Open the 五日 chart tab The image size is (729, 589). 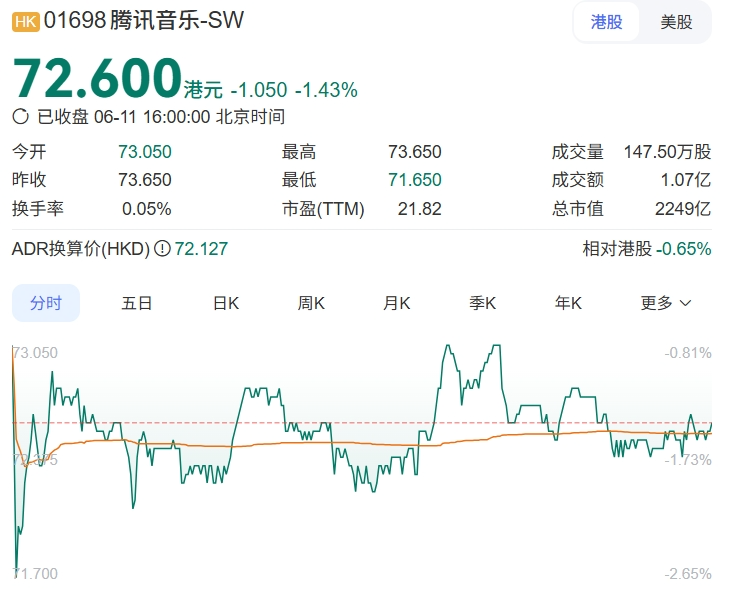tap(137, 303)
